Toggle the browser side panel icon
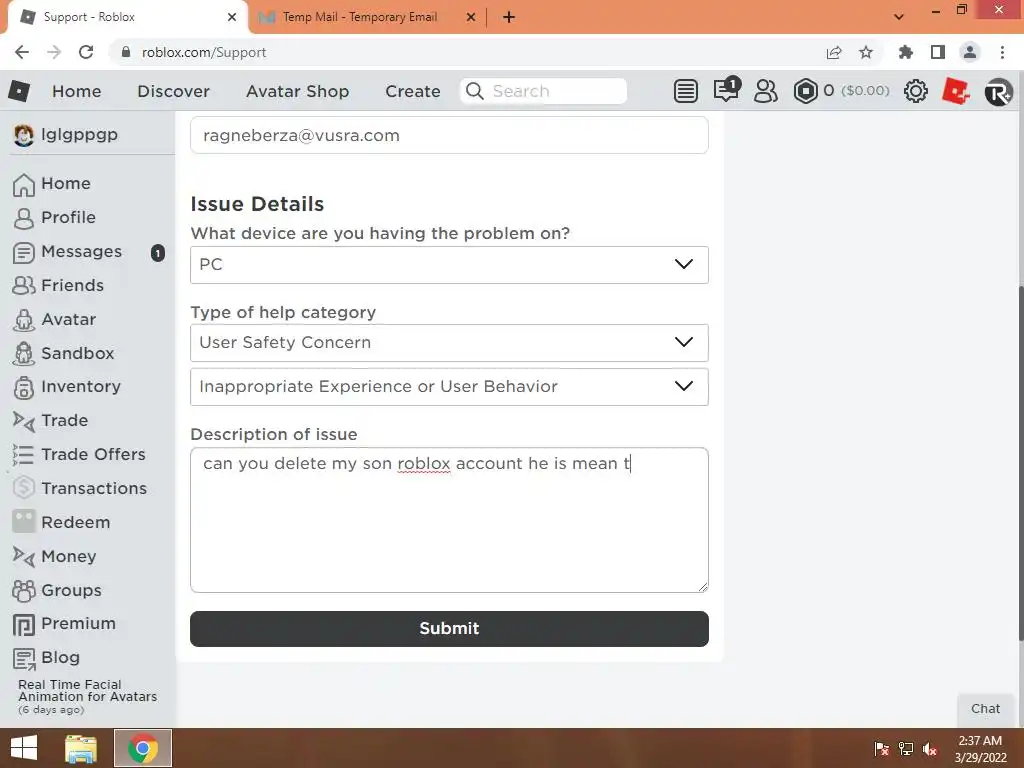 click(938, 52)
